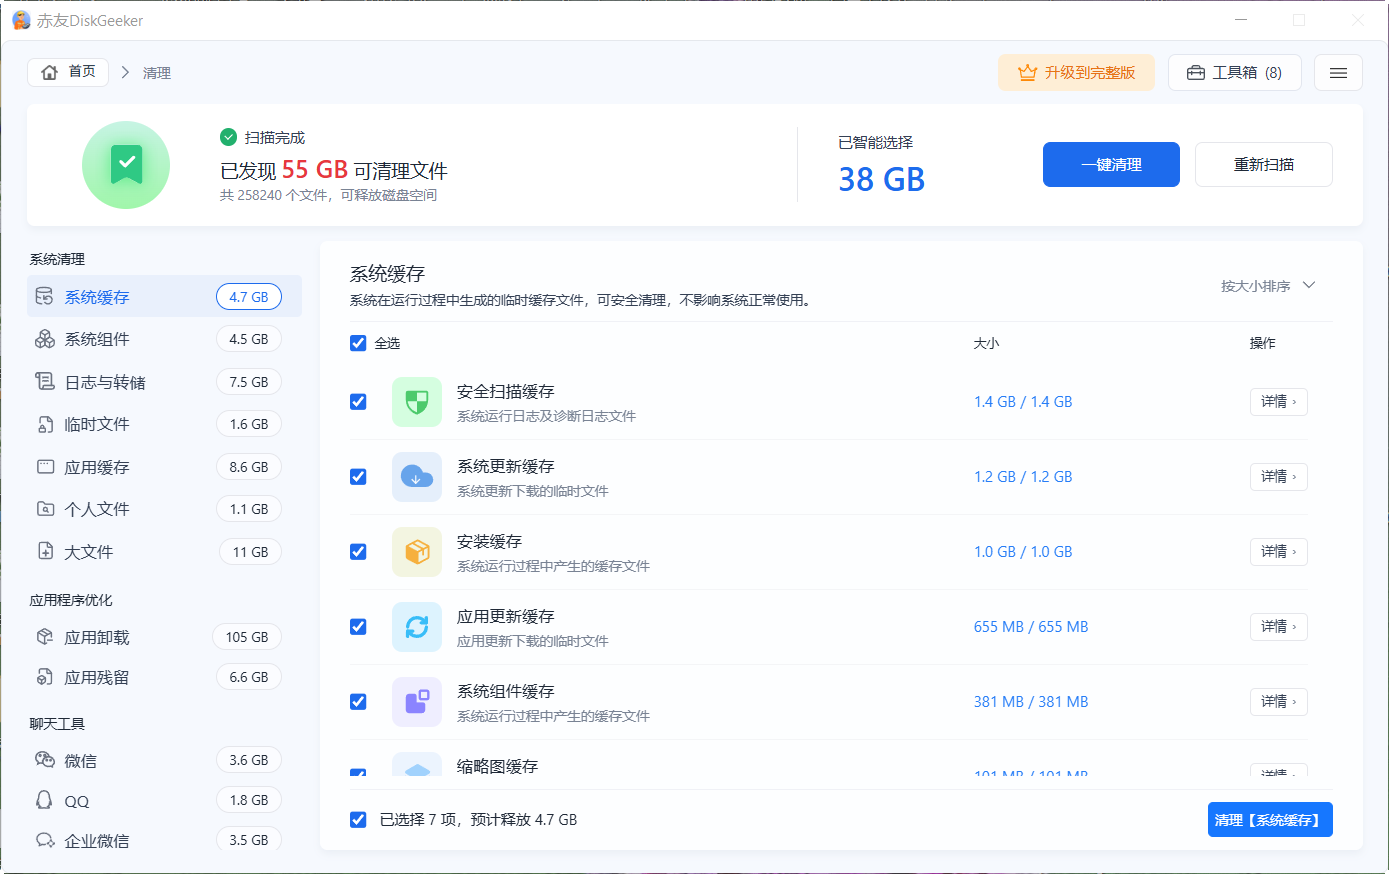Uncheck the 系统组件缓存 checkbox
Viewport: 1389px width, 874px height.
(x=358, y=702)
